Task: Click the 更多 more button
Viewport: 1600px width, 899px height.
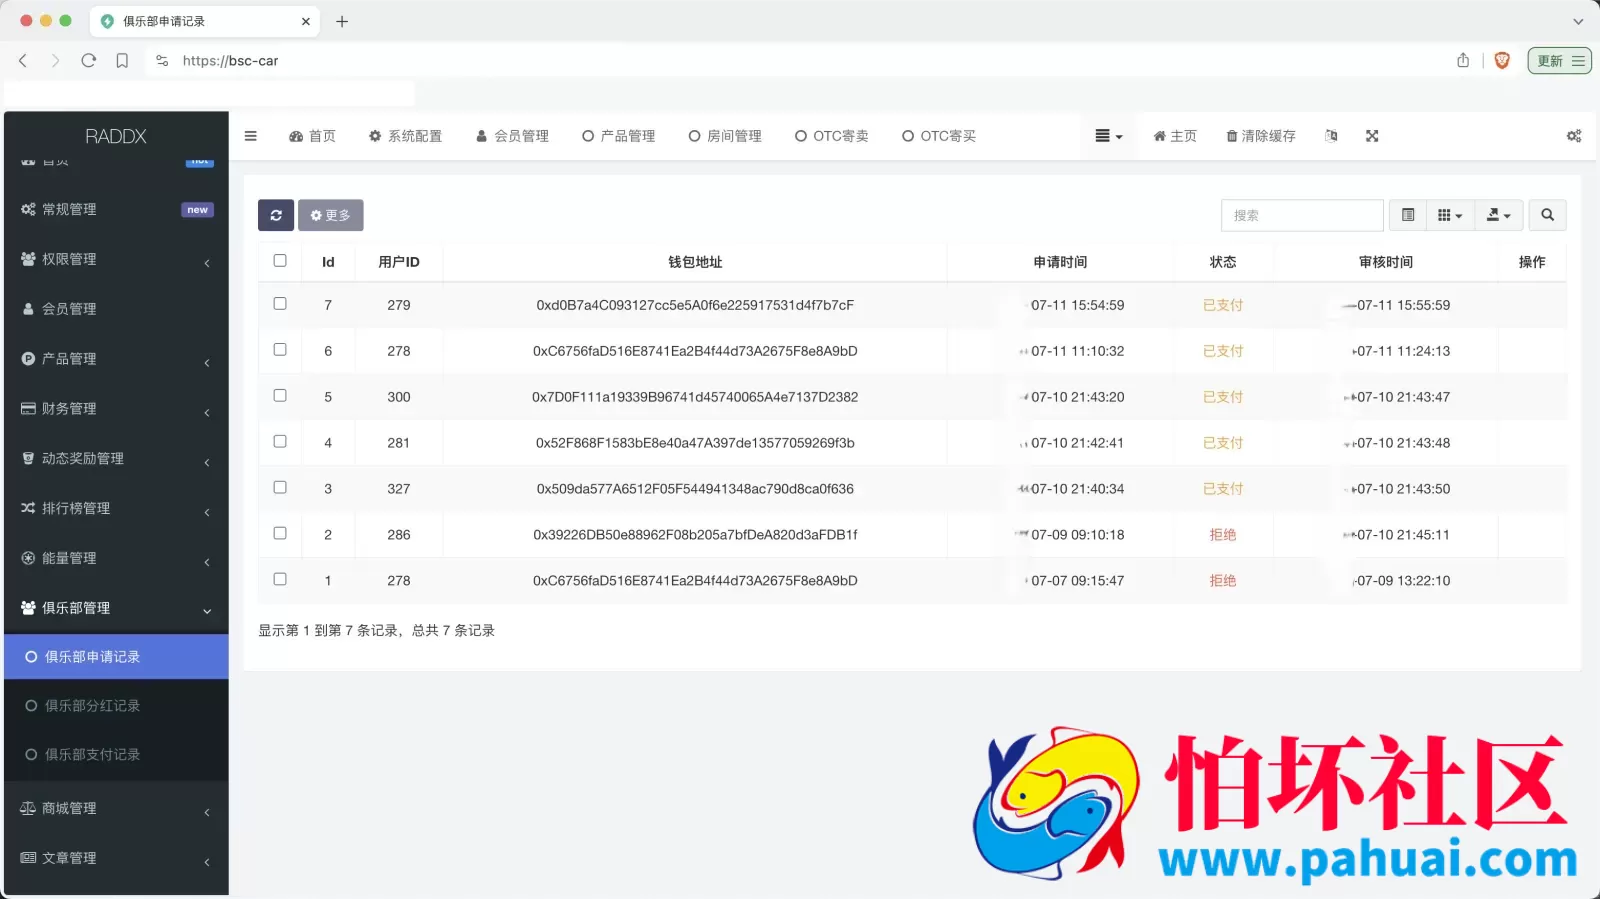Action: click(330, 215)
